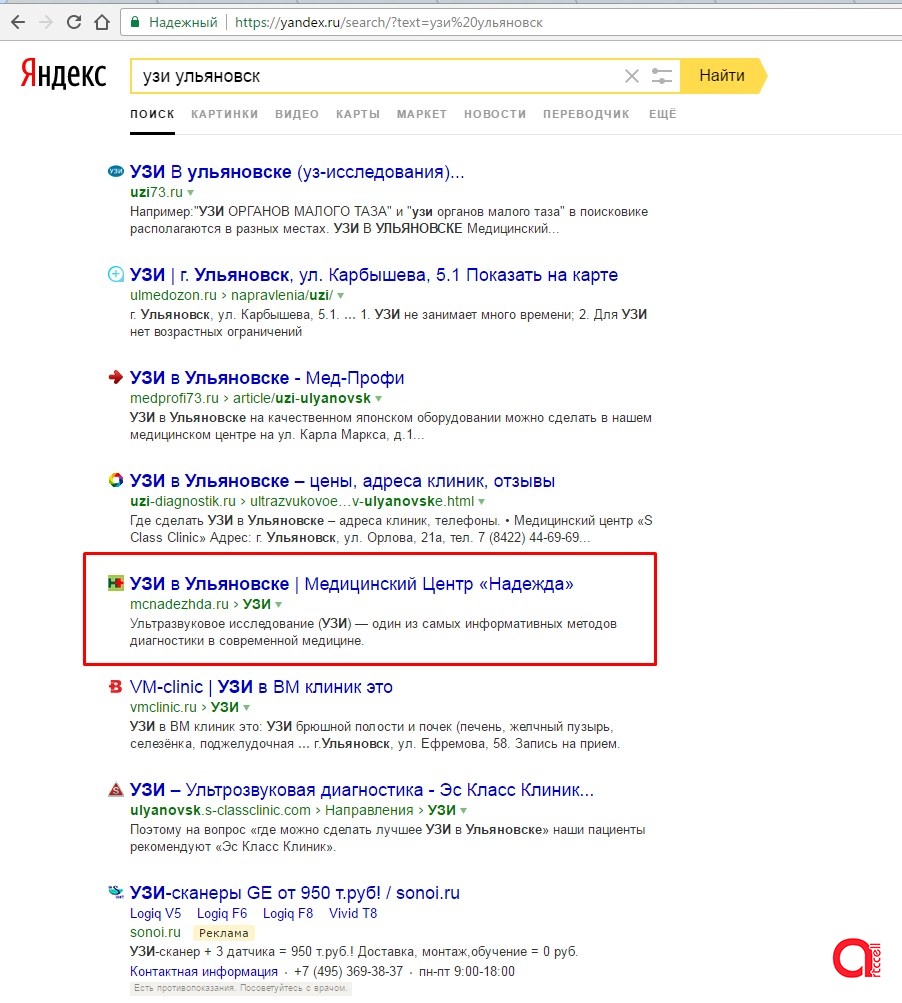The image size is (902, 1003).
Task: Click the ulmedozon.ru result favicon
Action: (x=116, y=274)
